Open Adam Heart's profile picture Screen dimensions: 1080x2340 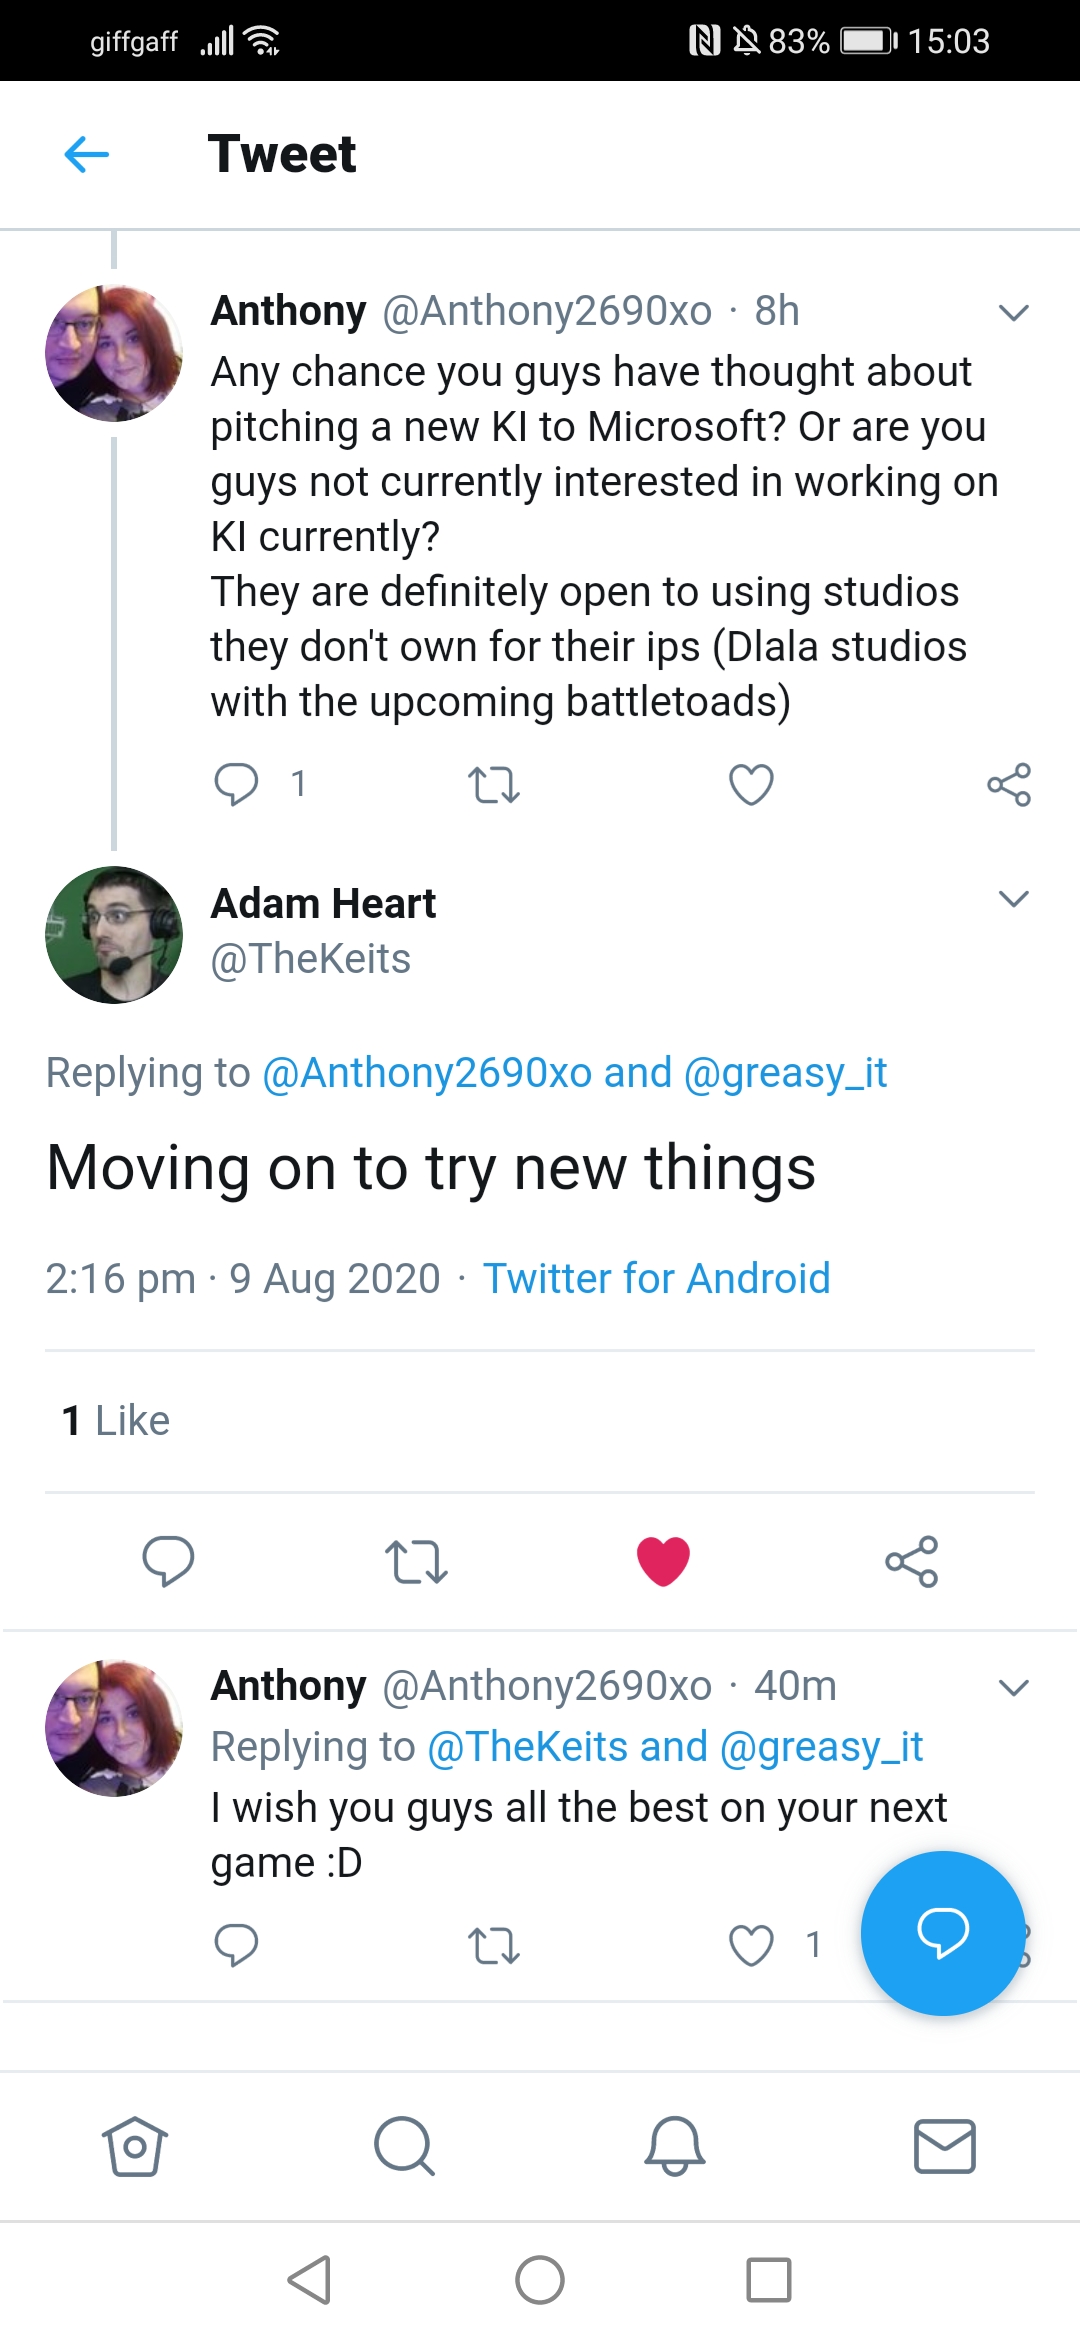(x=114, y=935)
